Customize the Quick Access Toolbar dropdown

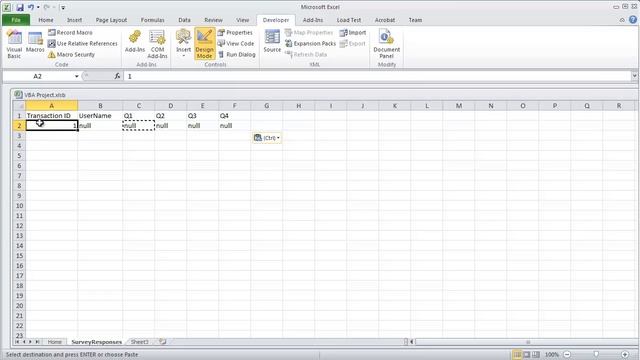62,7
